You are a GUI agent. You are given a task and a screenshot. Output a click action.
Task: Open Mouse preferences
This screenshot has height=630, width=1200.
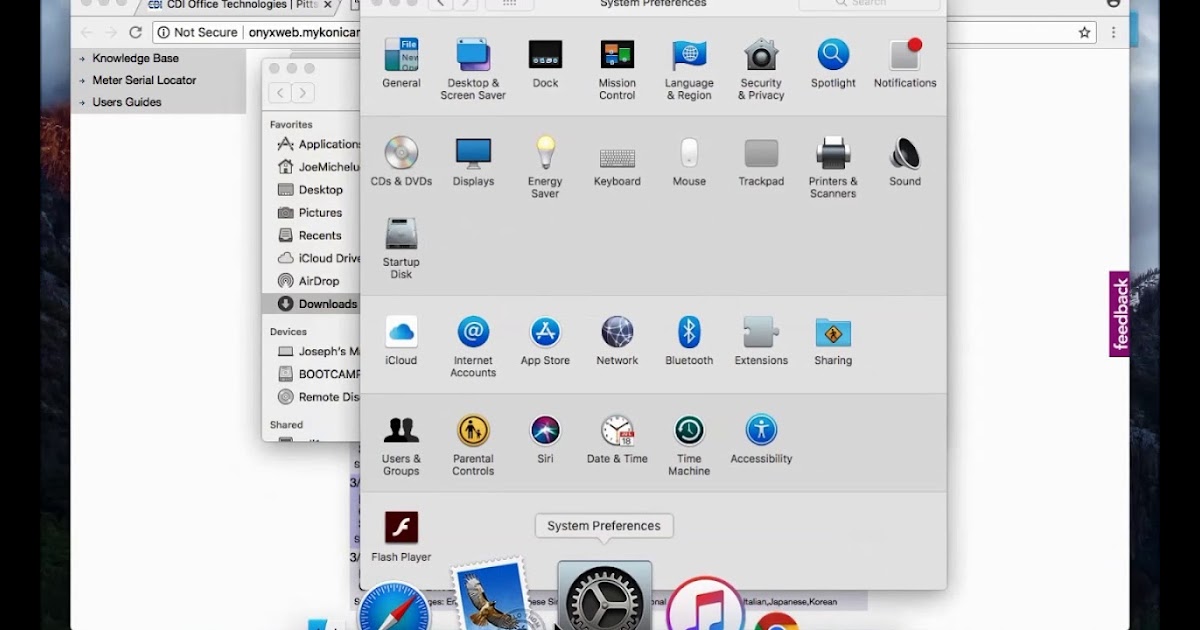689,161
